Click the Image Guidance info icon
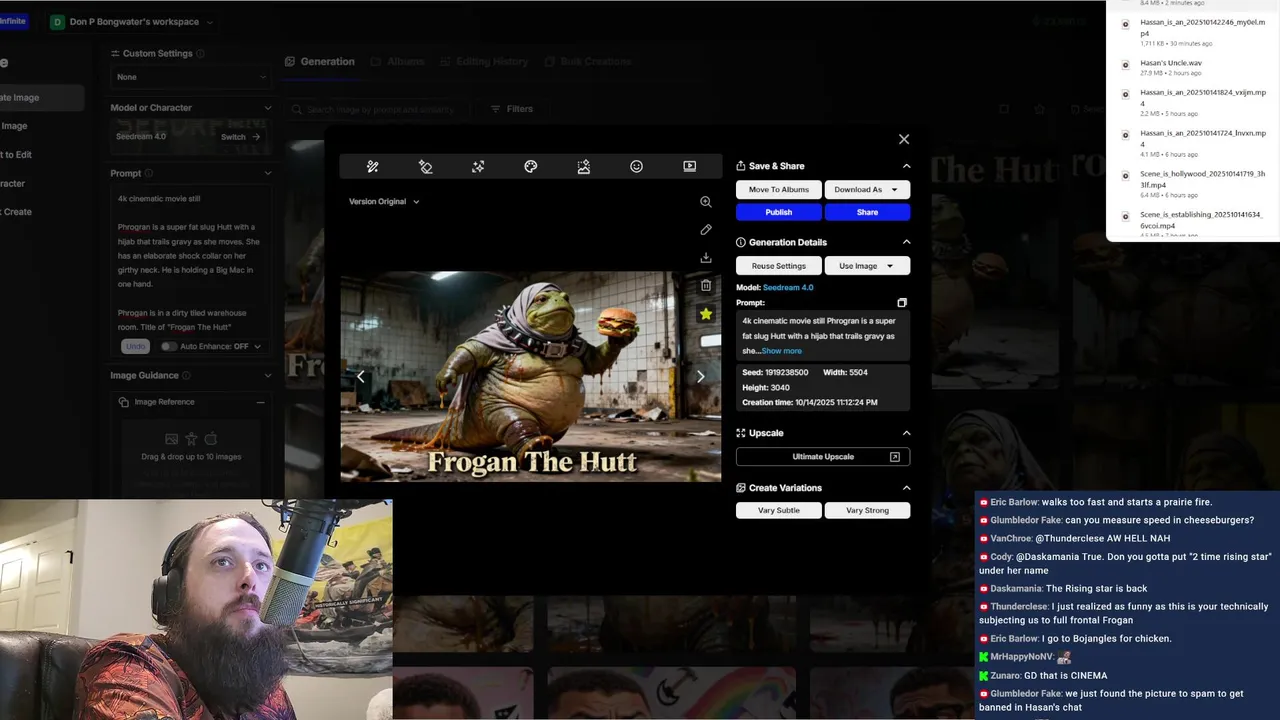Screen dimensions: 1280x720 tap(188, 376)
